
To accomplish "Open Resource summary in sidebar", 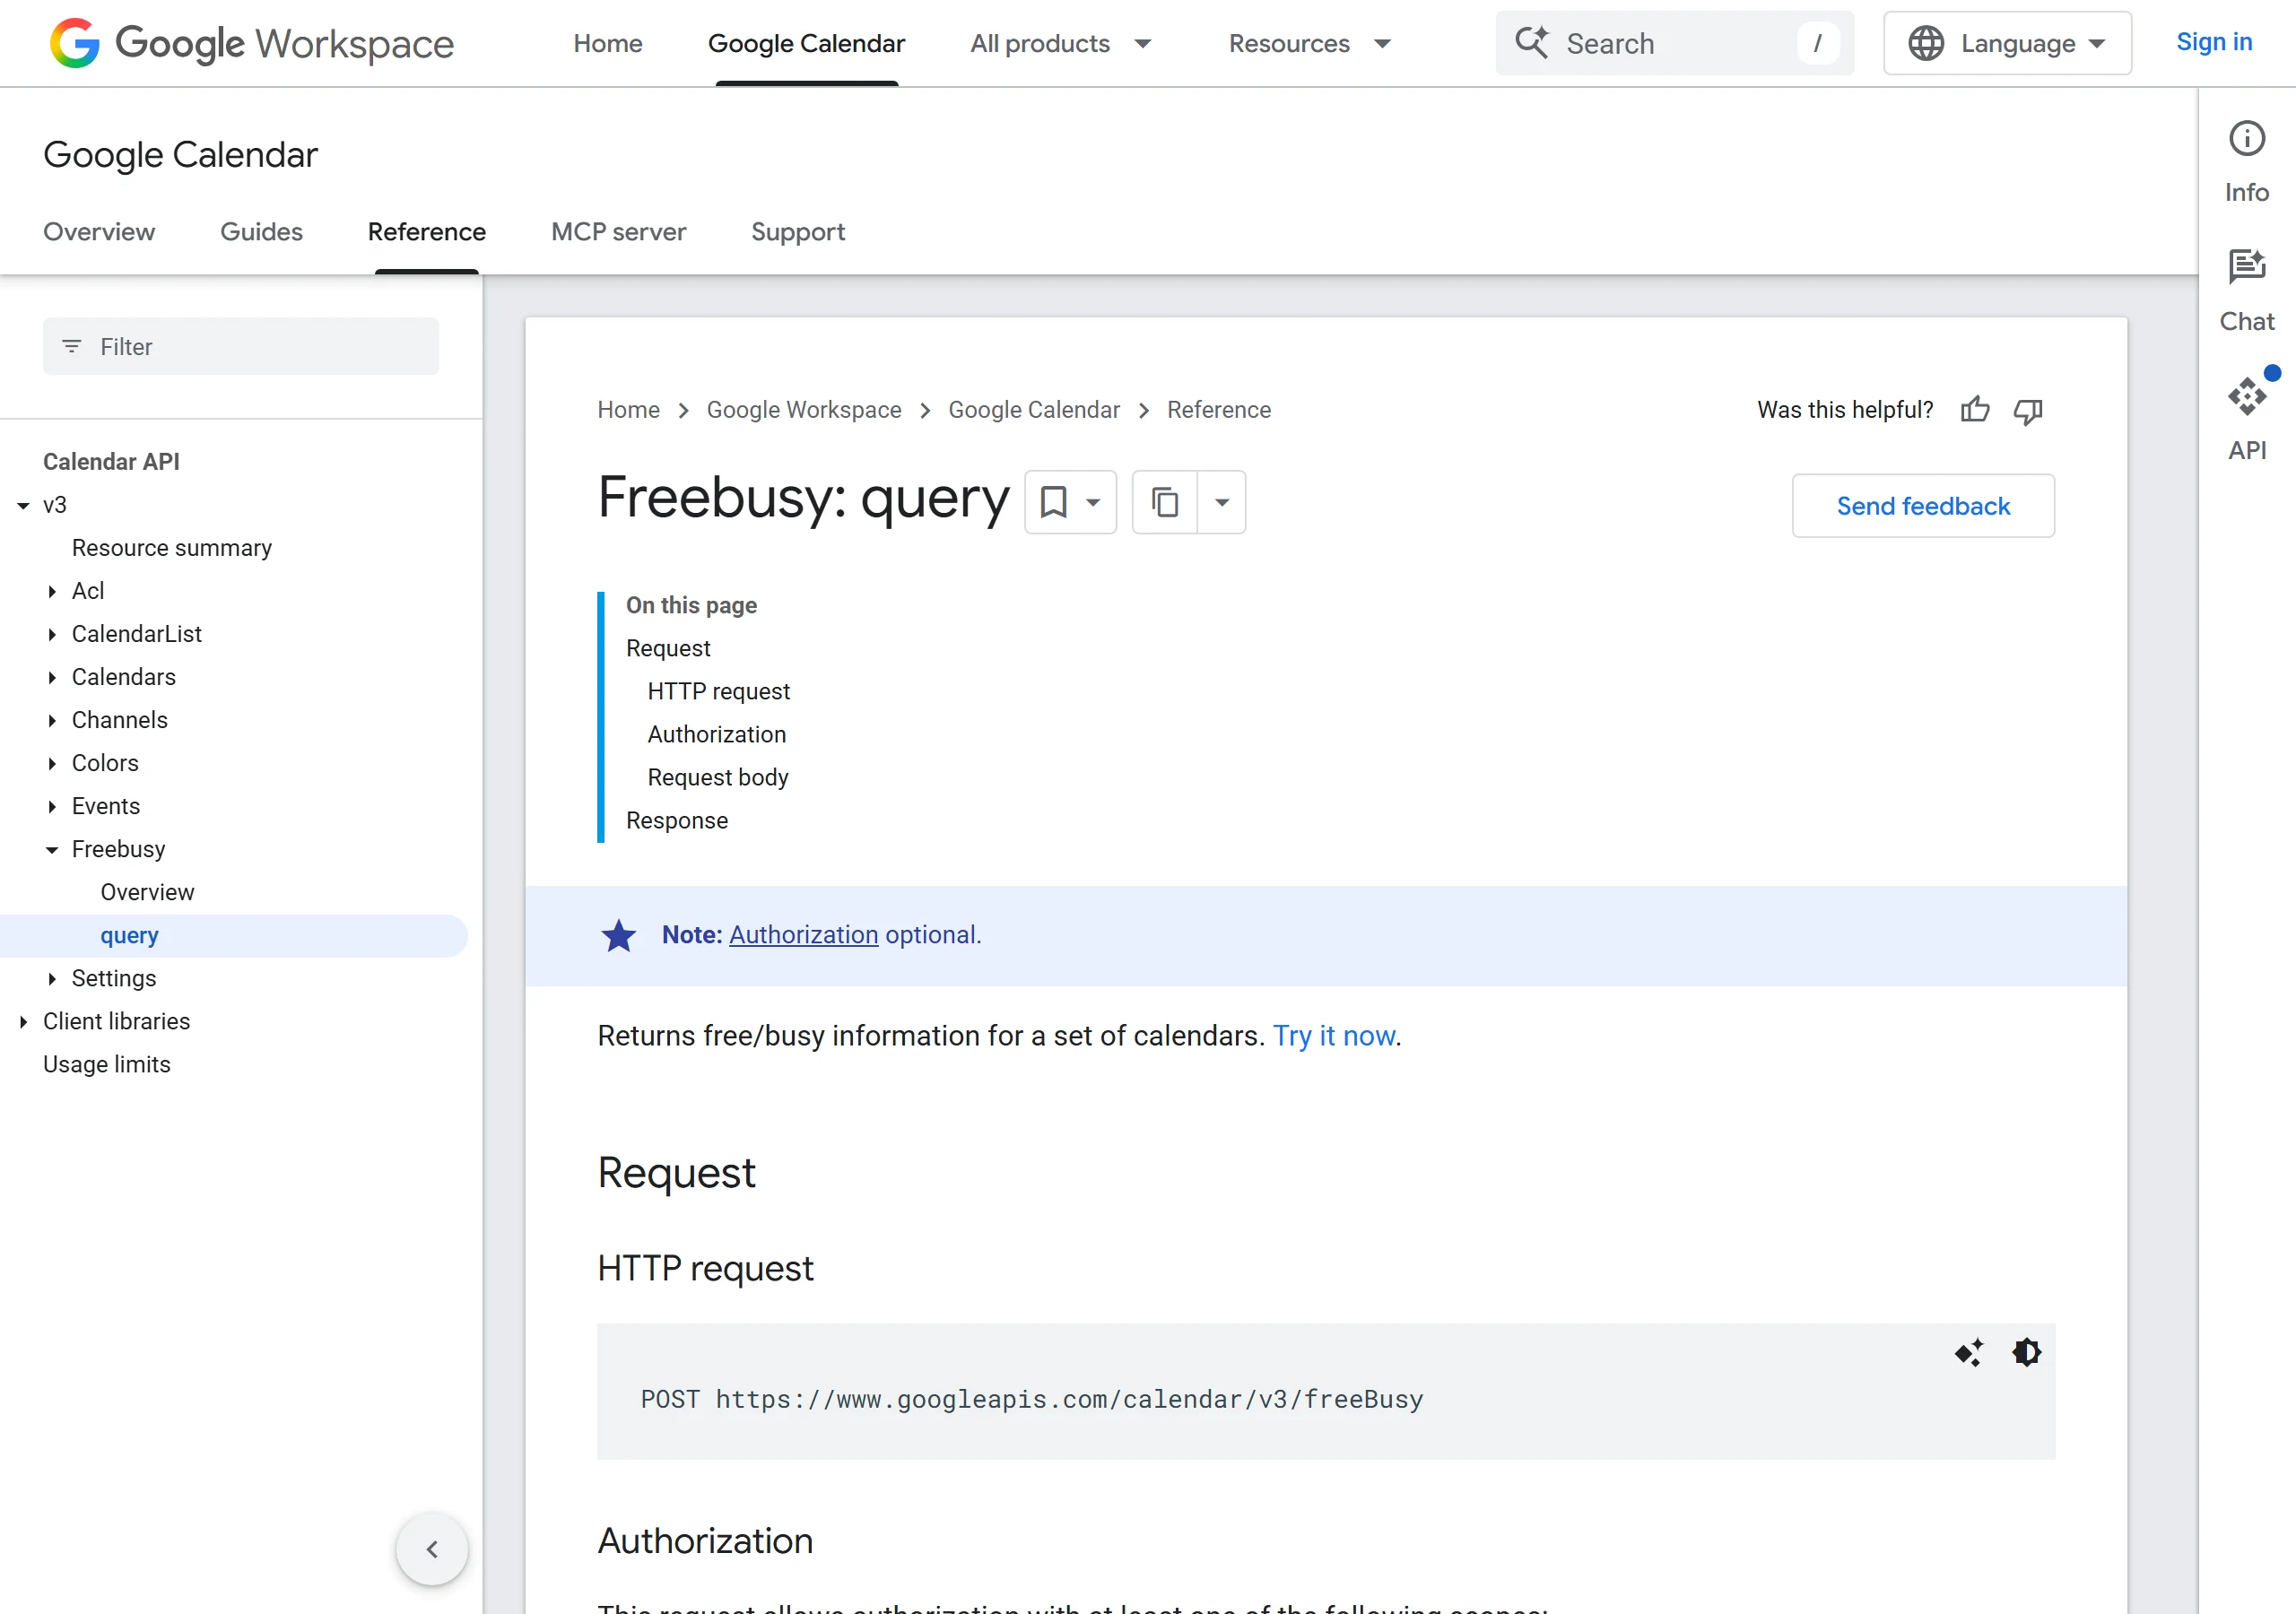I will pyautogui.click(x=172, y=548).
